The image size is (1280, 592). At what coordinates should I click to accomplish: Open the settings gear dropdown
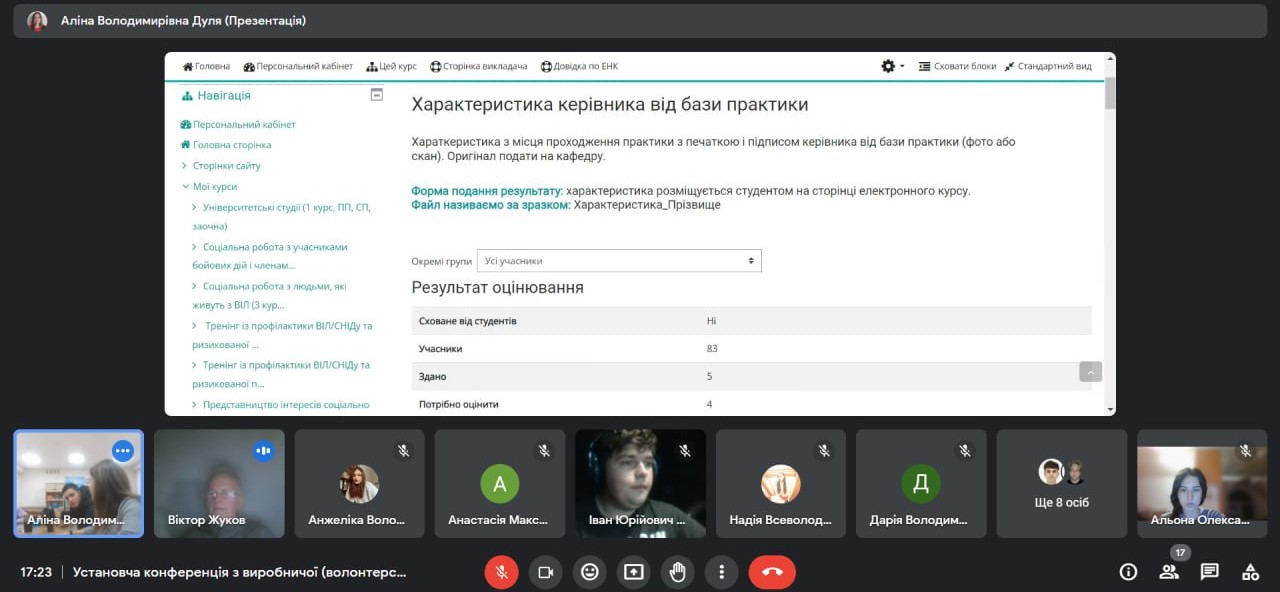(x=892, y=66)
